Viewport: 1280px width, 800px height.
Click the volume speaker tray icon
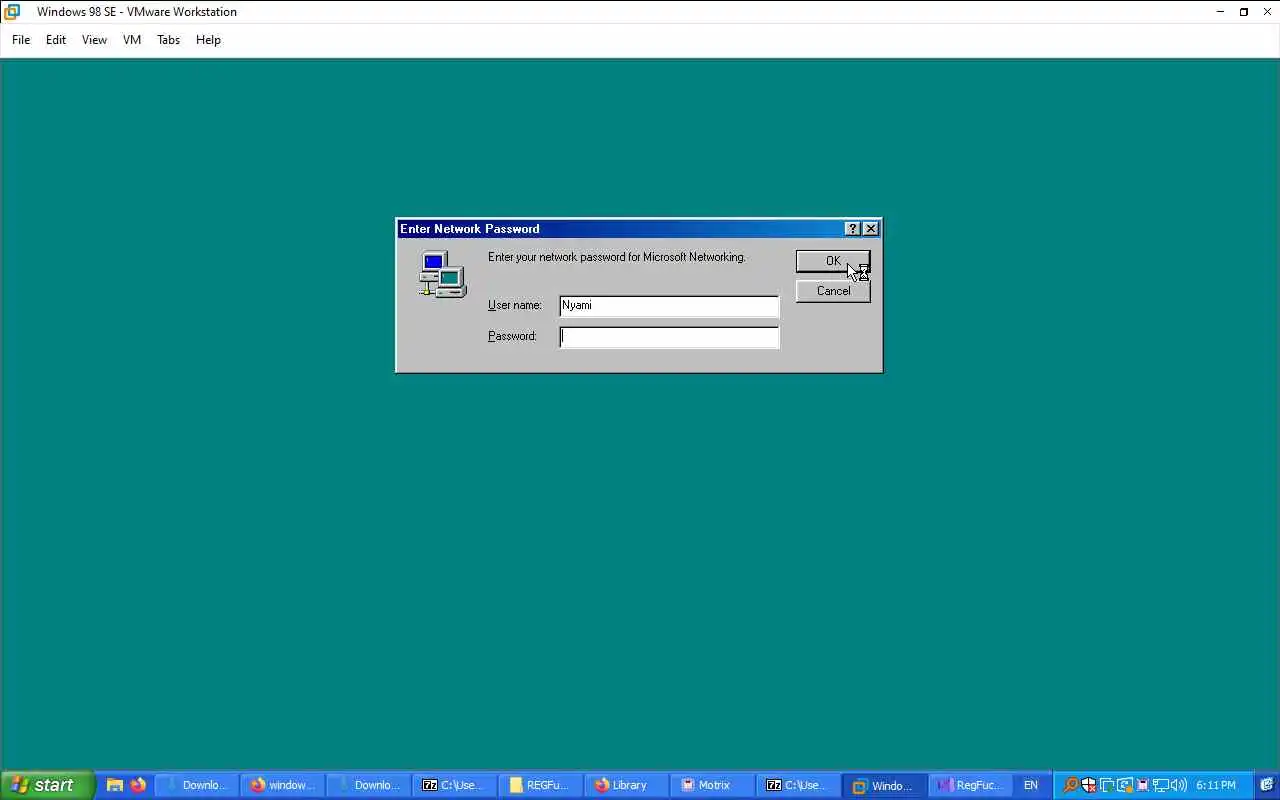(1179, 785)
